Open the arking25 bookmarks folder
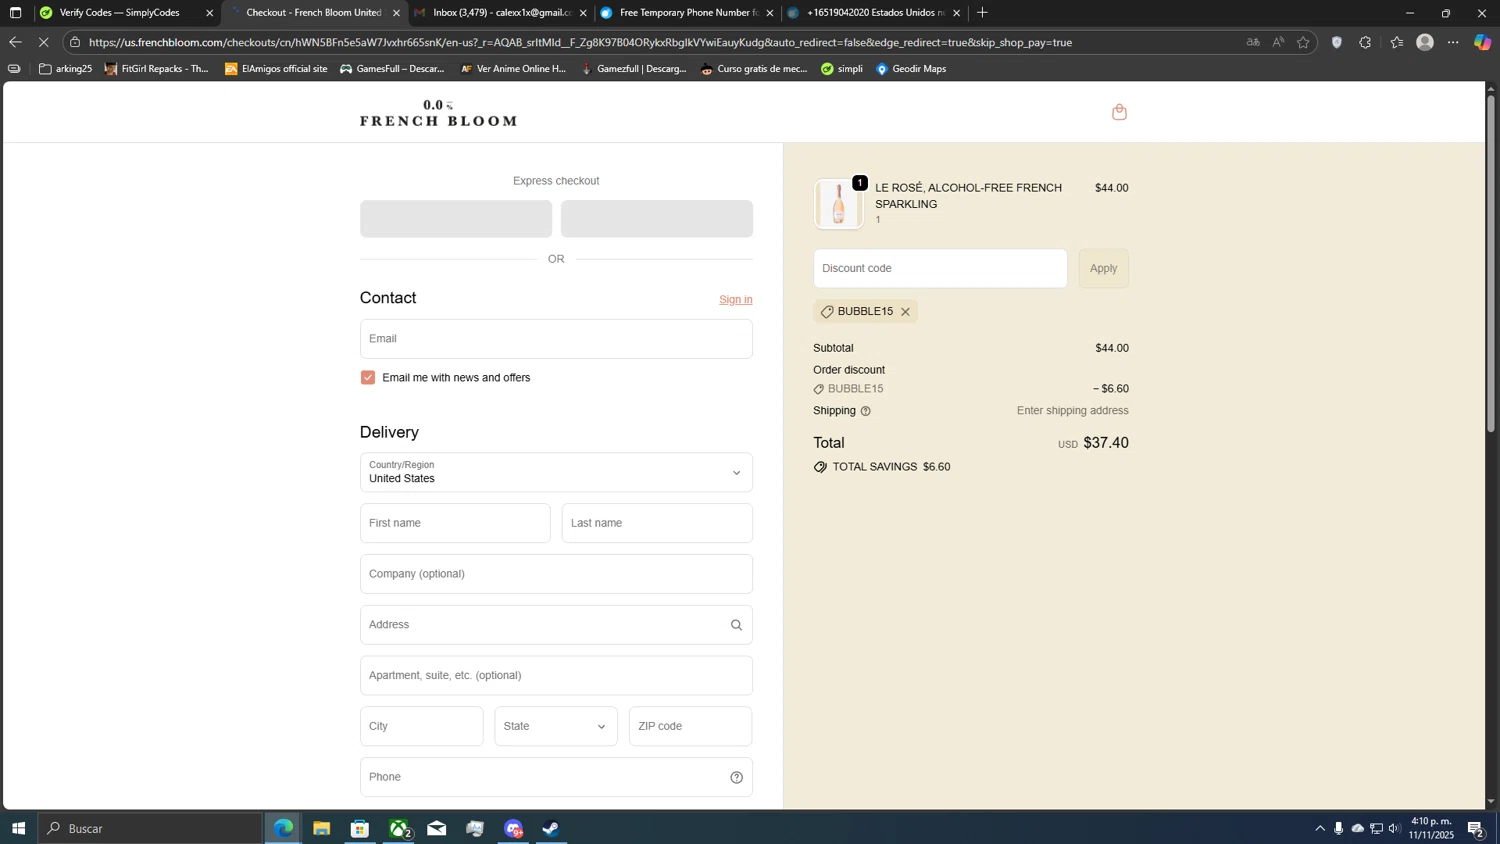This screenshot has width=1500, height=844. pos(65,69)
